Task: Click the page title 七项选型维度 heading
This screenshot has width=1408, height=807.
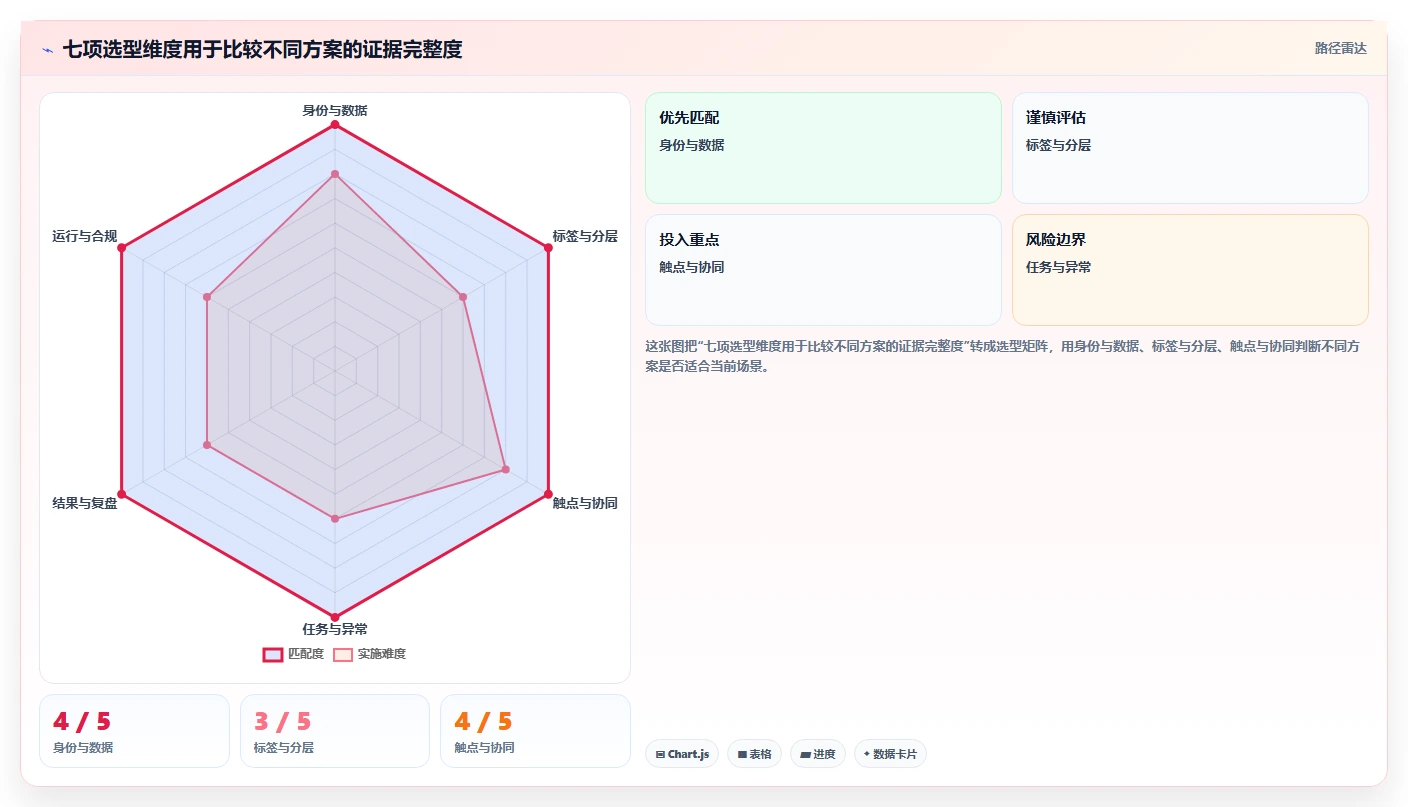Action: tap(263, 49)
